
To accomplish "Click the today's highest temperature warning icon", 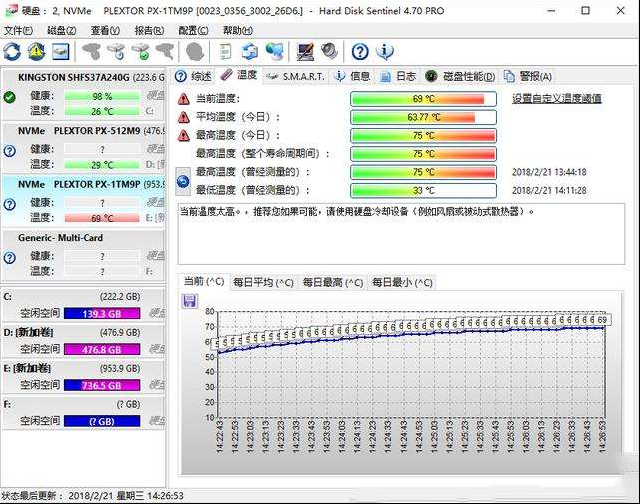I will [x=184, y=135].
